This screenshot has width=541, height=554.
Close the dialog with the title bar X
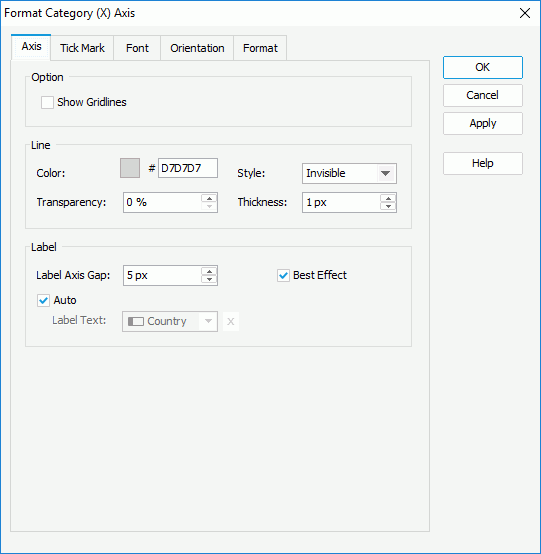click(525, 13)
